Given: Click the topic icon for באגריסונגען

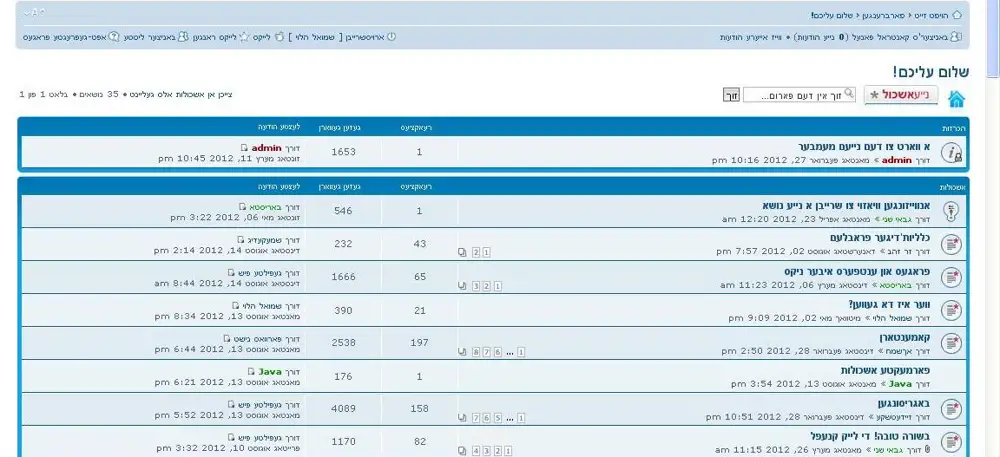Looking at the screenshot, I should (952, 409).
